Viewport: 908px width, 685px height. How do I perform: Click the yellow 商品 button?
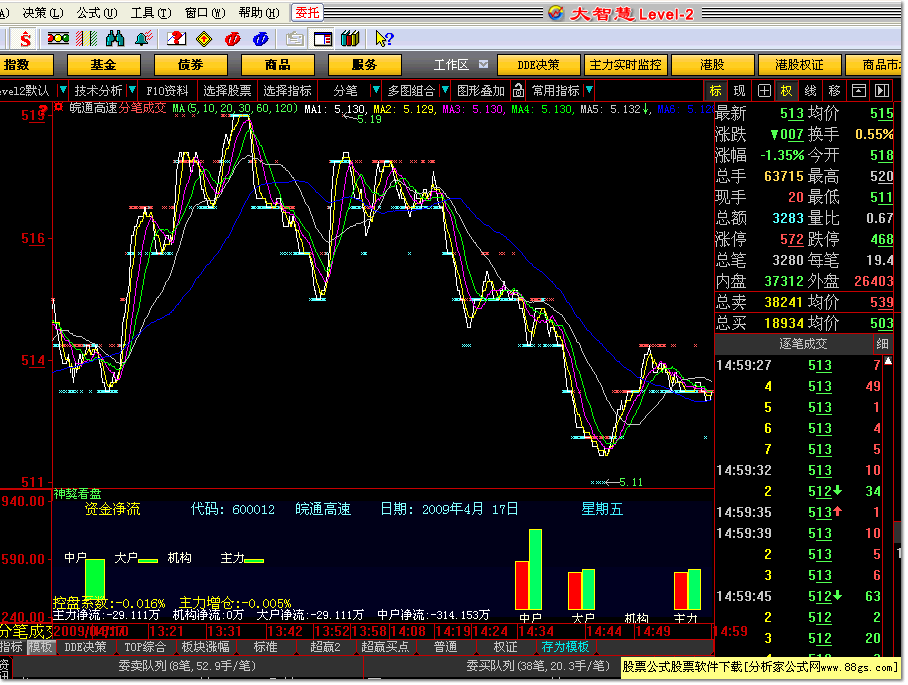coord(277,65)
